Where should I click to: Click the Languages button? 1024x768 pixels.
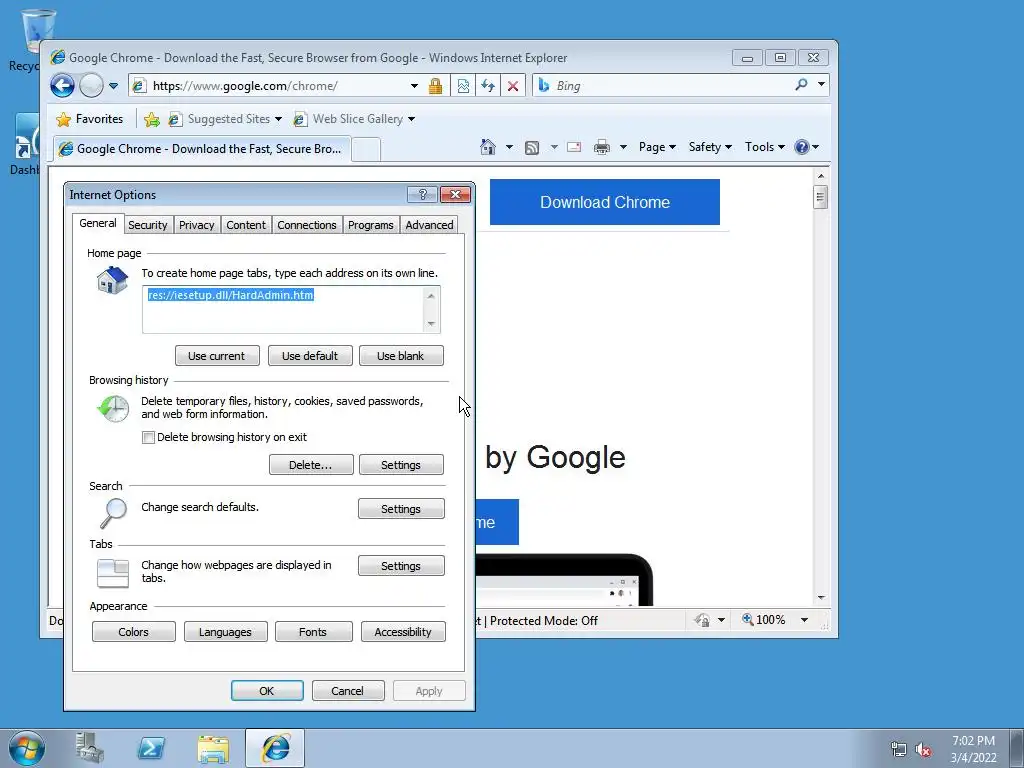coord(225,632)
